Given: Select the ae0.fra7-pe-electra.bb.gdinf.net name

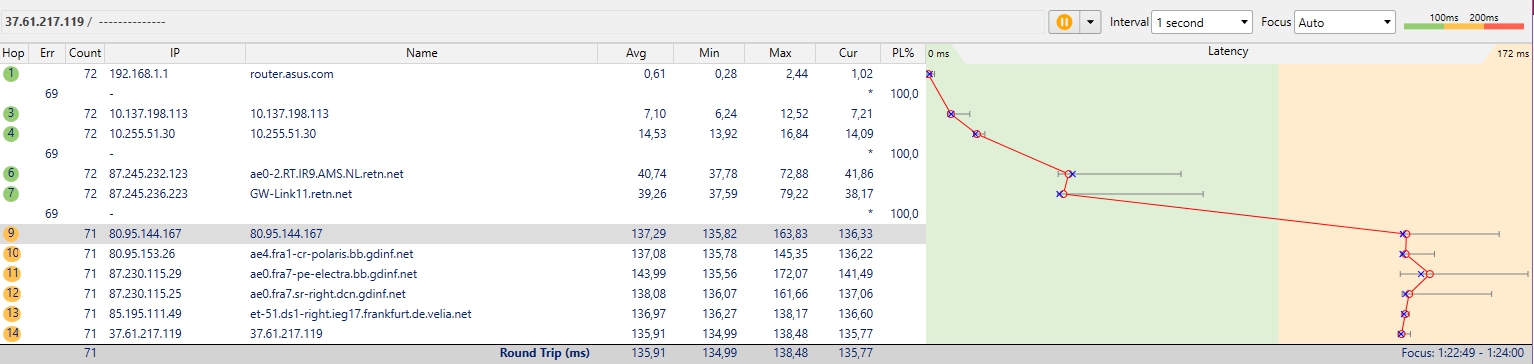Looking at the screenshot, I should click(334, 274).
